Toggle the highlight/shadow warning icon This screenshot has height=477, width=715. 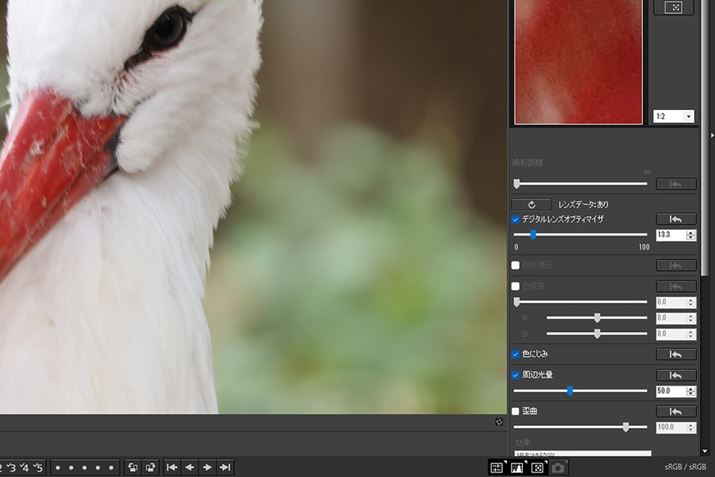[518, 468]
